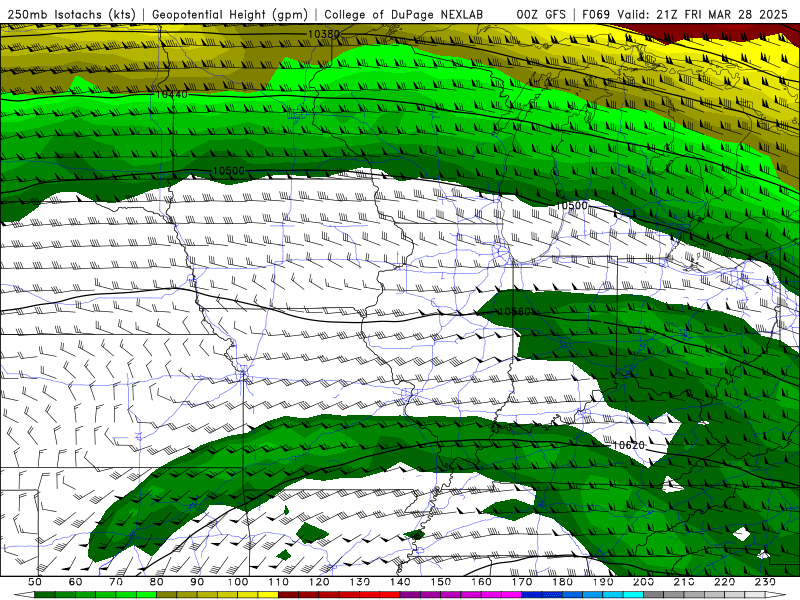Click the 60 knot color bar label
Screen dimensions: 800x600
pos(76,582)
